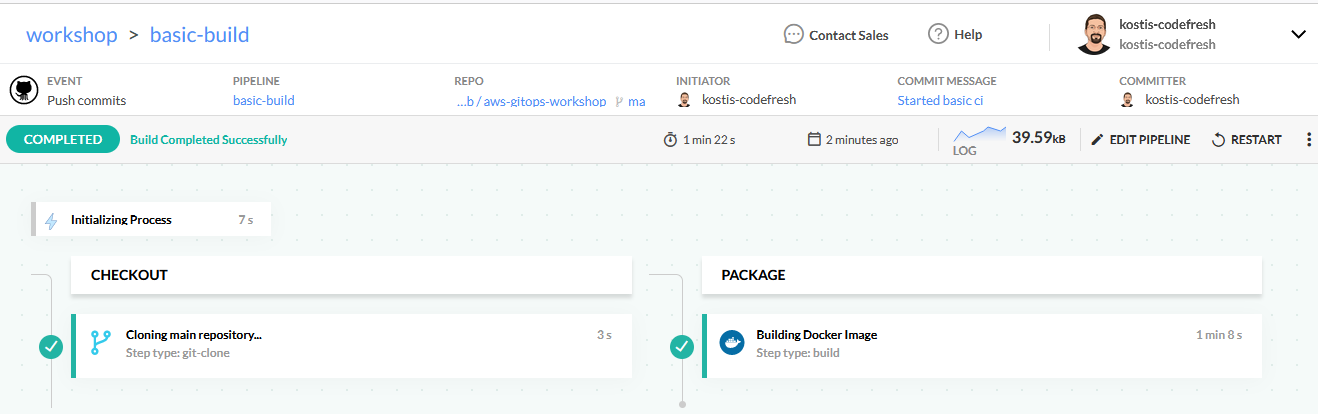The image size is (1318, 414).
Task: Click the git branch icon on clone step
Action: (x=101, y=343)
